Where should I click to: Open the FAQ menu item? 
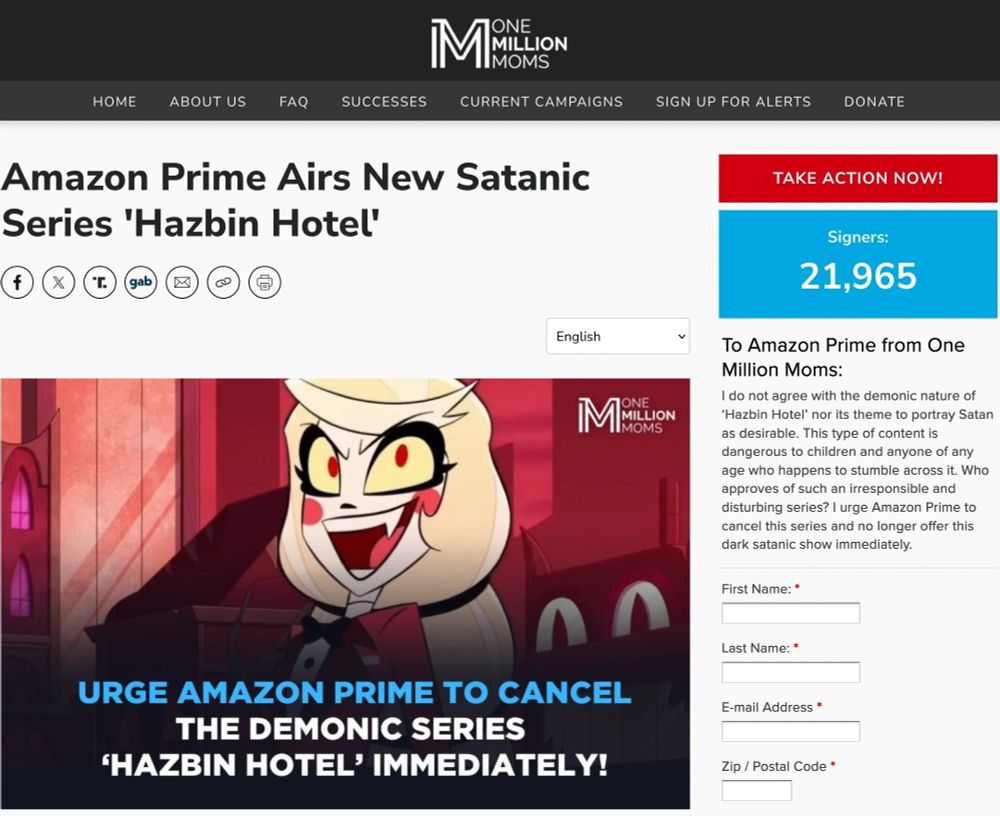(x=293, y=101)
